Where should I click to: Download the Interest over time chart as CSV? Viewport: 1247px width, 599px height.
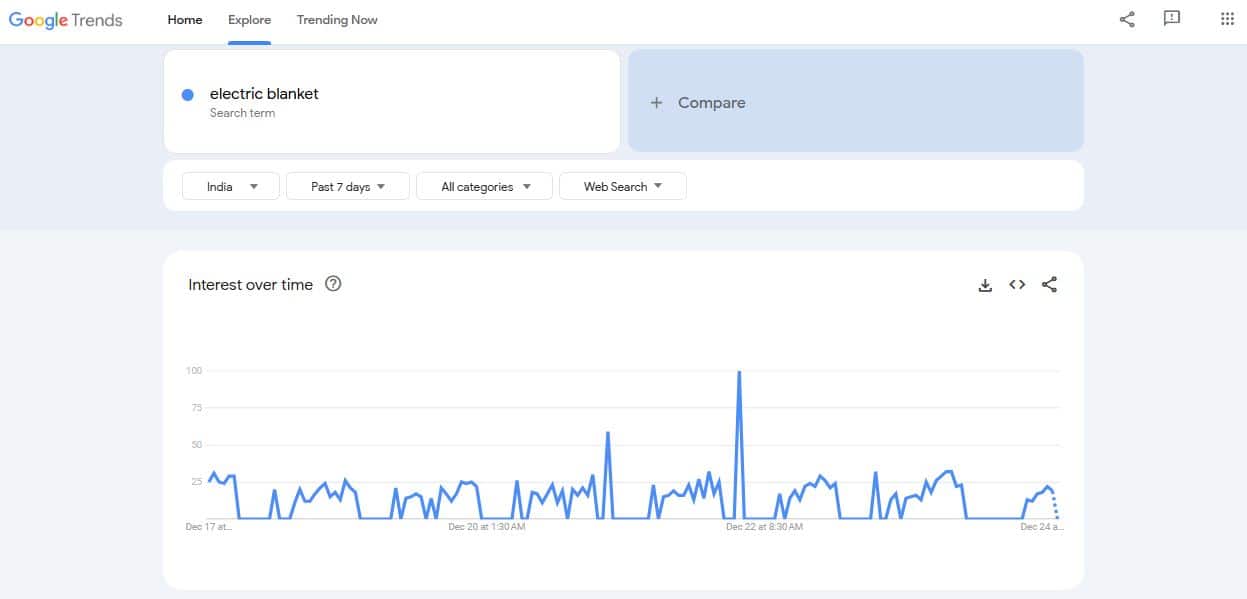coord(985,285)
